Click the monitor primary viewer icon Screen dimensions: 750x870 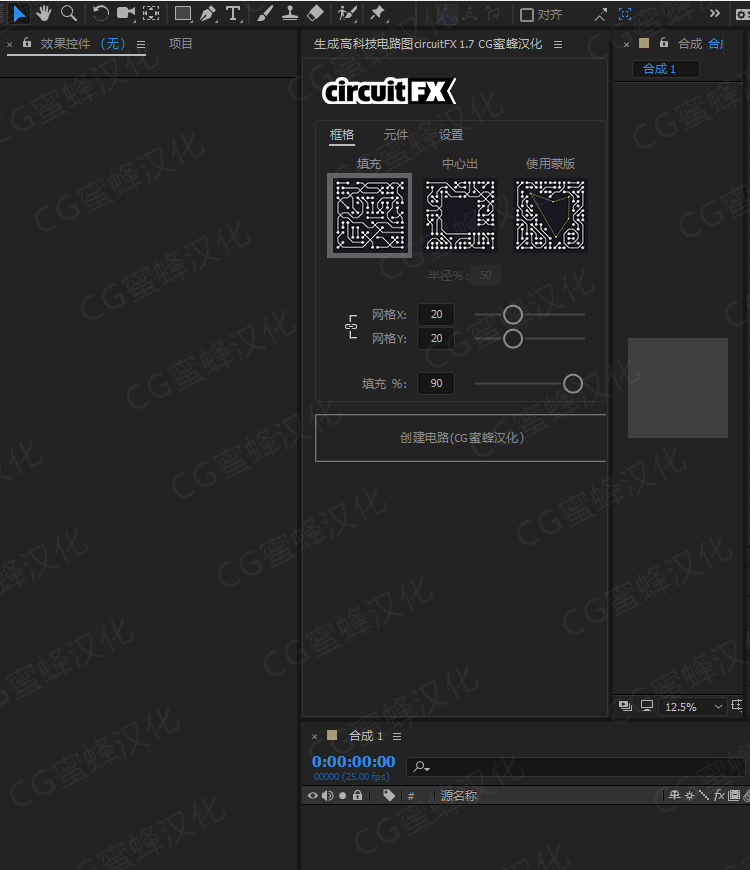647,706
